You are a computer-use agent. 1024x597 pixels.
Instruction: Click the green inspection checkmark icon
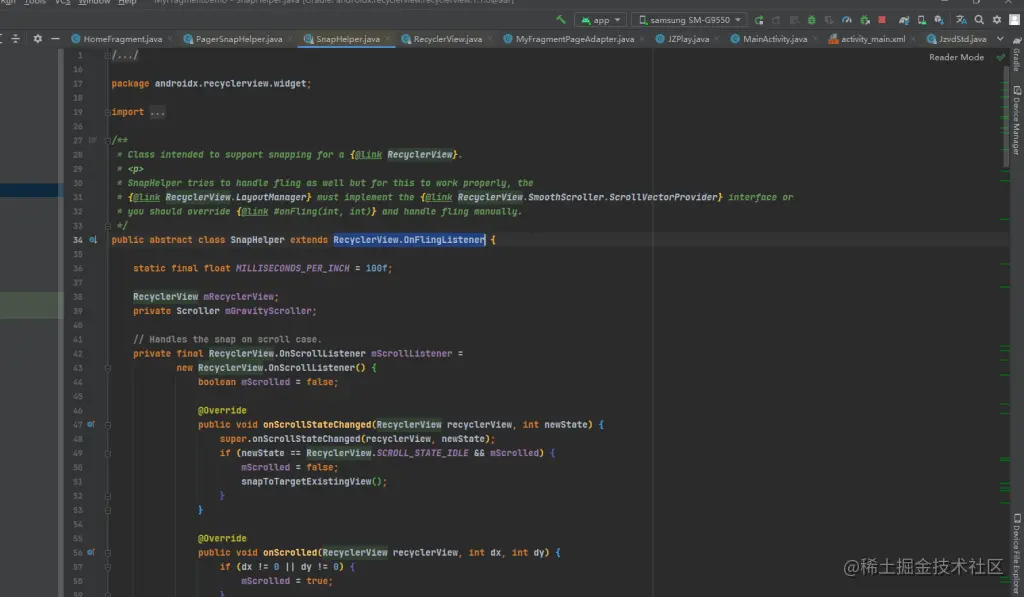point(1000,57)
